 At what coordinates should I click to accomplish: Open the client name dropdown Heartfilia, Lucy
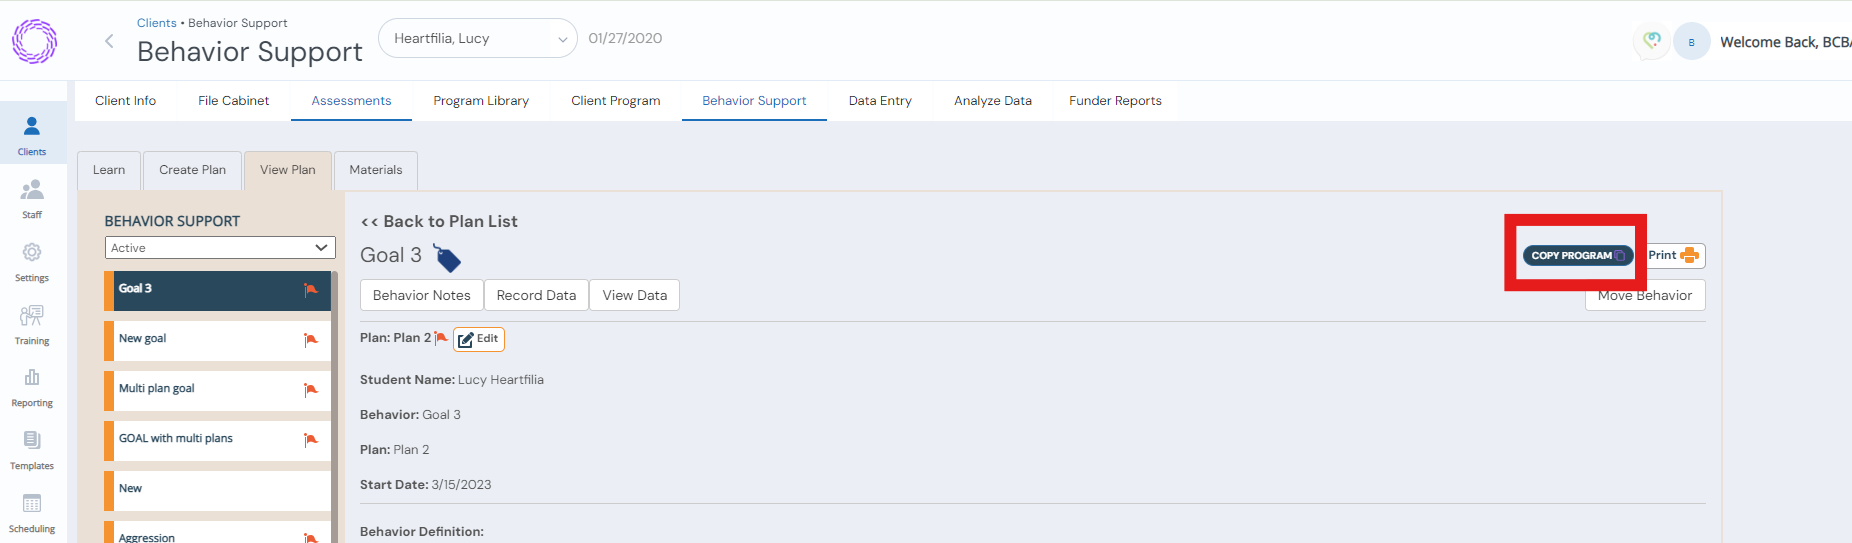click(477, 39)
